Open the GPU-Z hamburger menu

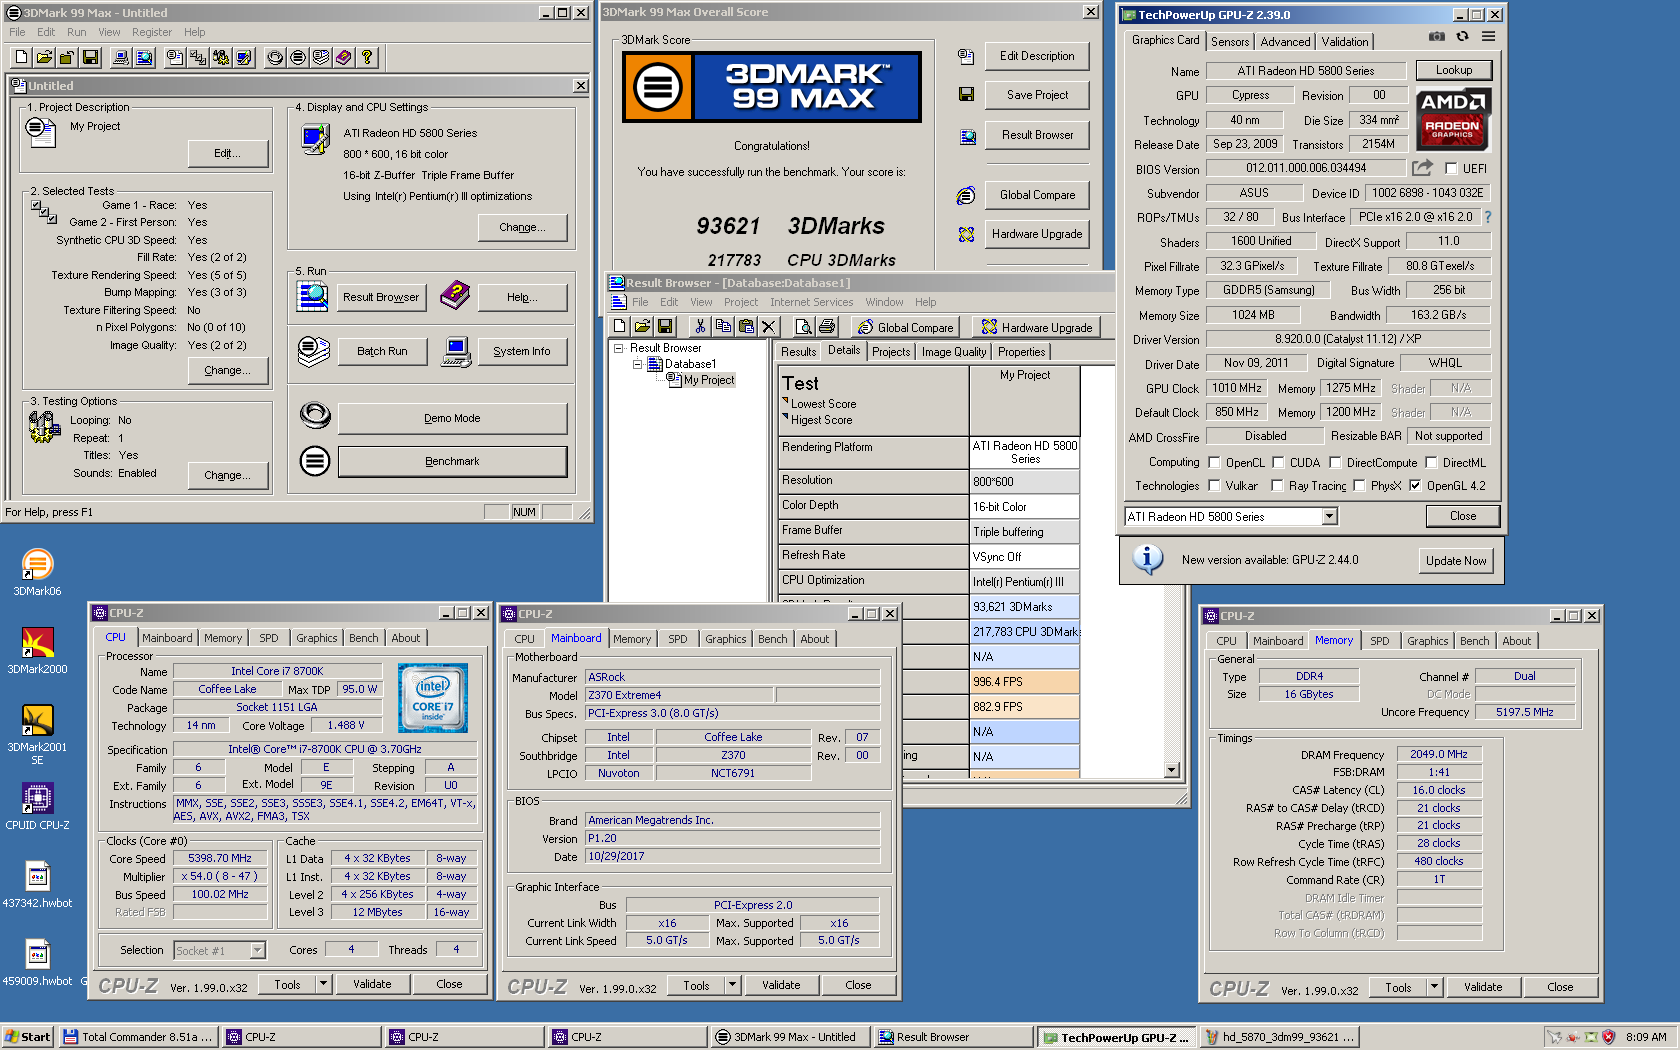click(x=1489, y=37)
